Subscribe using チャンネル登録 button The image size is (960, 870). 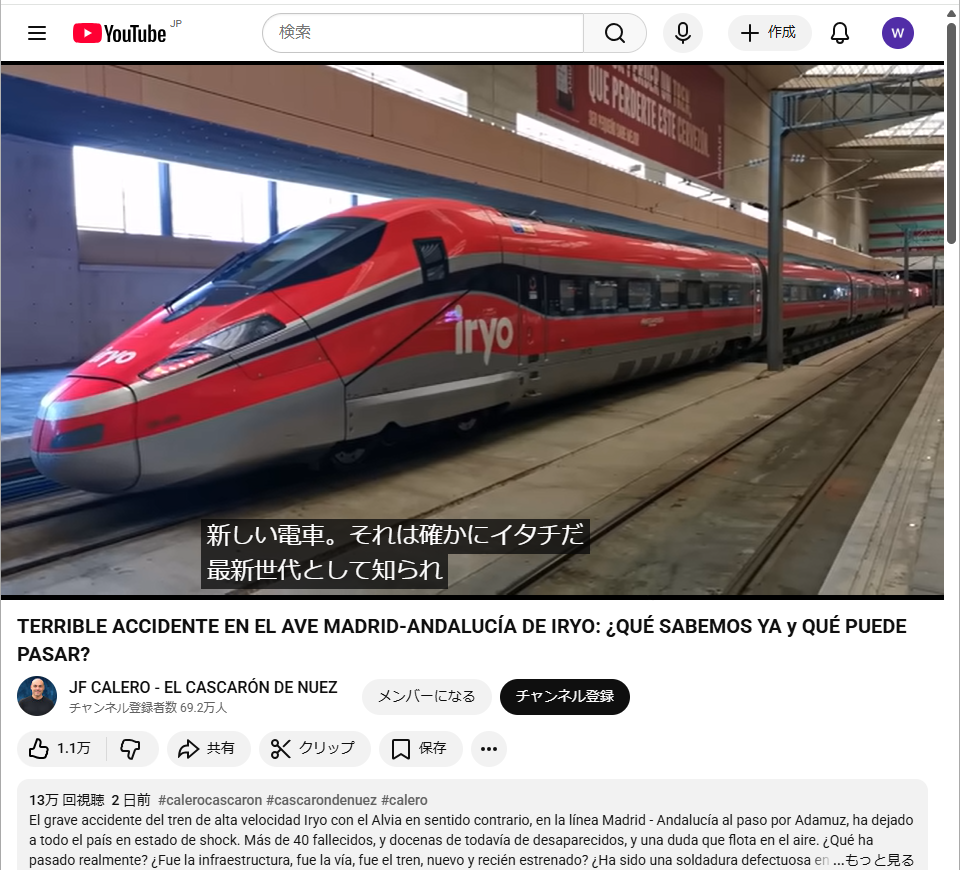click(564, 696)
